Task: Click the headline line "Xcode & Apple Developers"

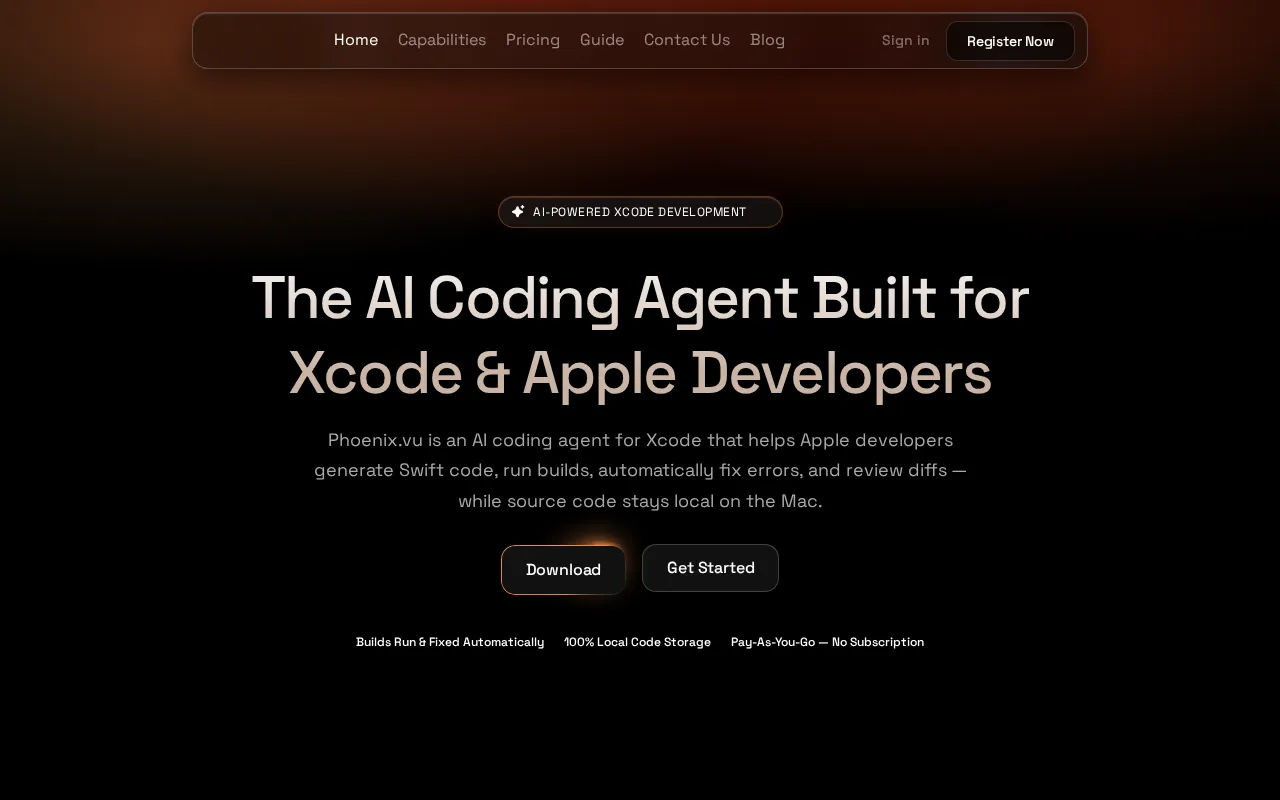Action: click(x=640, y=373)
